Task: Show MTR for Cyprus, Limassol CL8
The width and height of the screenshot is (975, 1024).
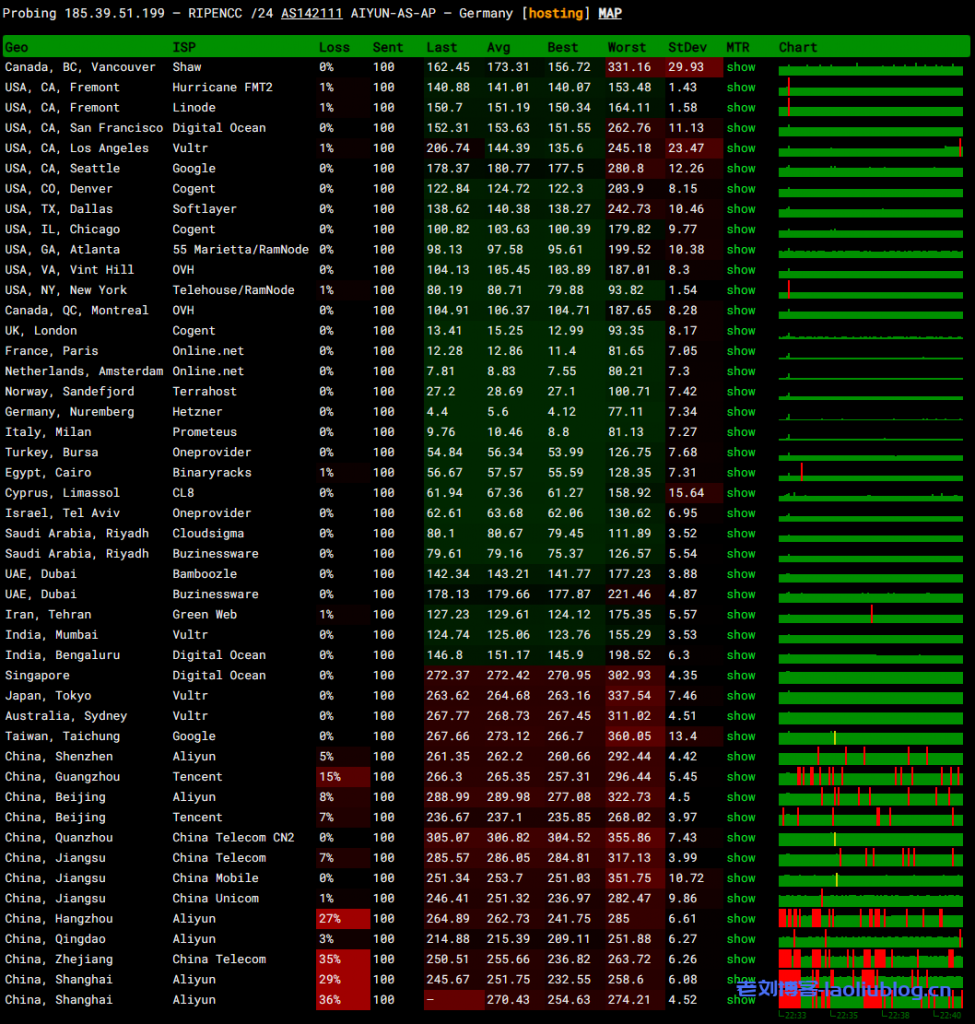Action: (x=741, y=492)
